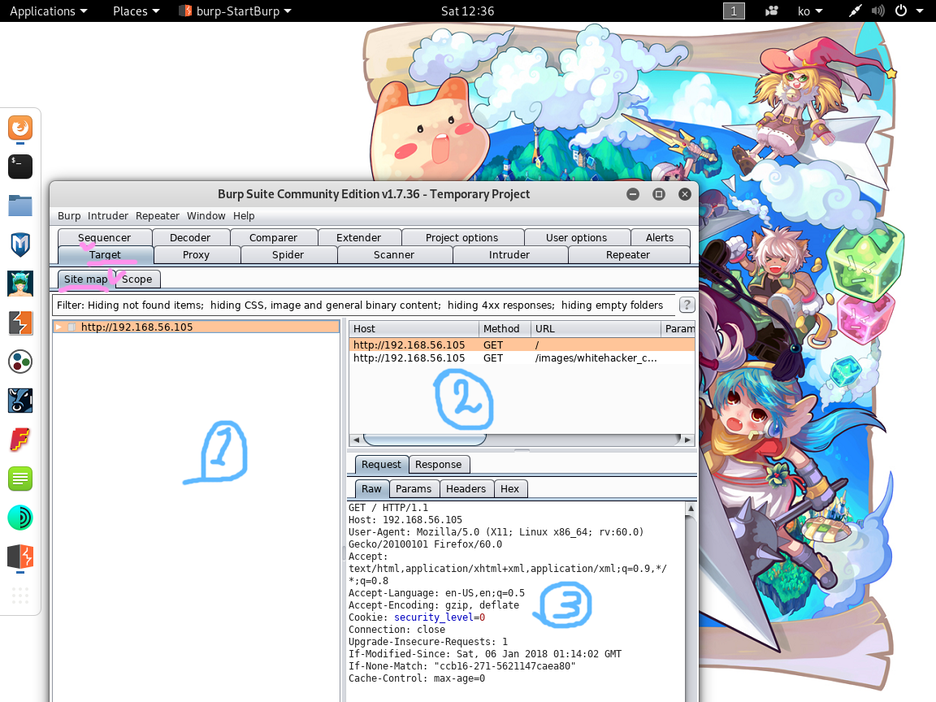Open the ko input language dropdown

pyautogui.click(x=810, y=11)
